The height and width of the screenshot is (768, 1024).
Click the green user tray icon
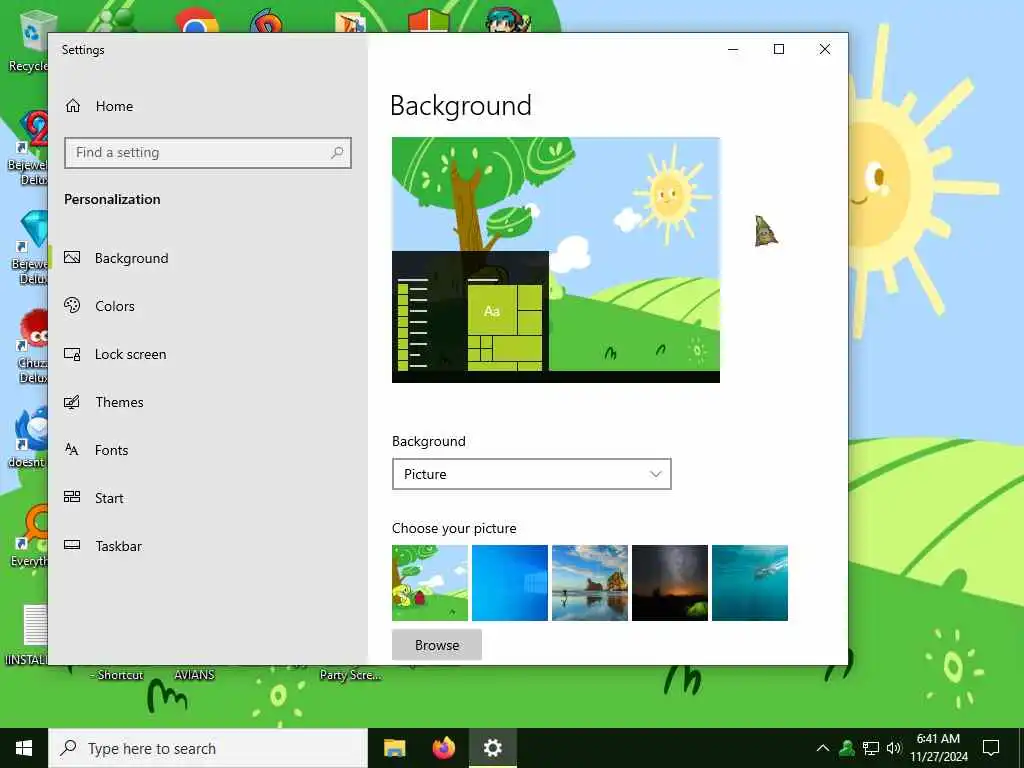847,748
